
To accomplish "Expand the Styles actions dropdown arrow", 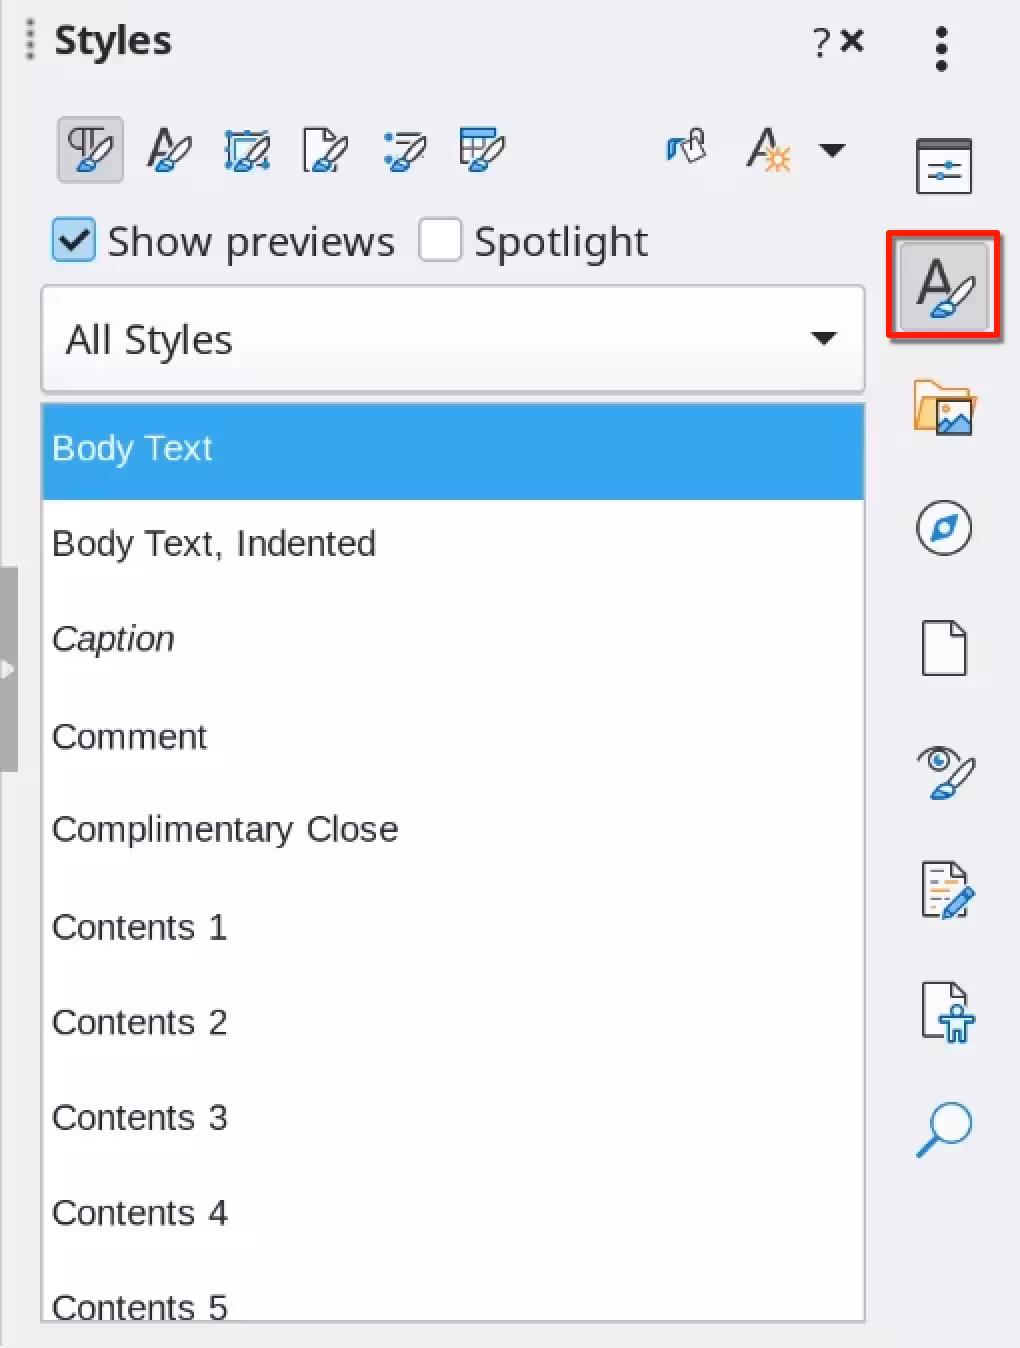I will (831, 150).
